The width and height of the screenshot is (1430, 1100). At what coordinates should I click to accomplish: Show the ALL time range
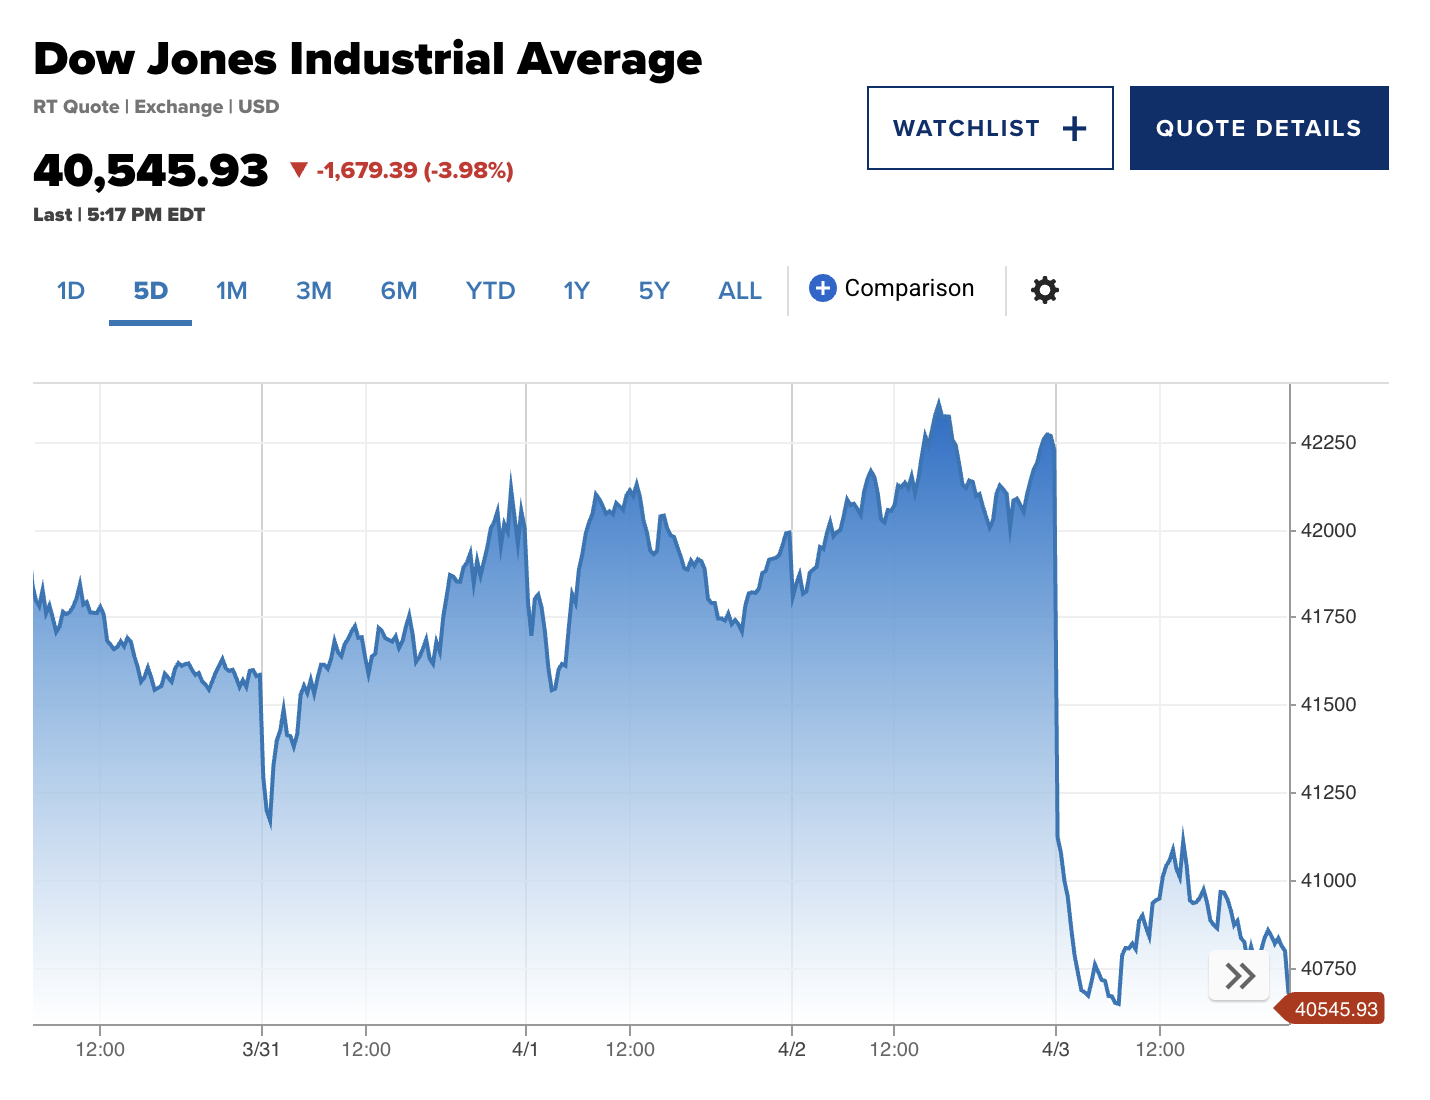[740, 291]
